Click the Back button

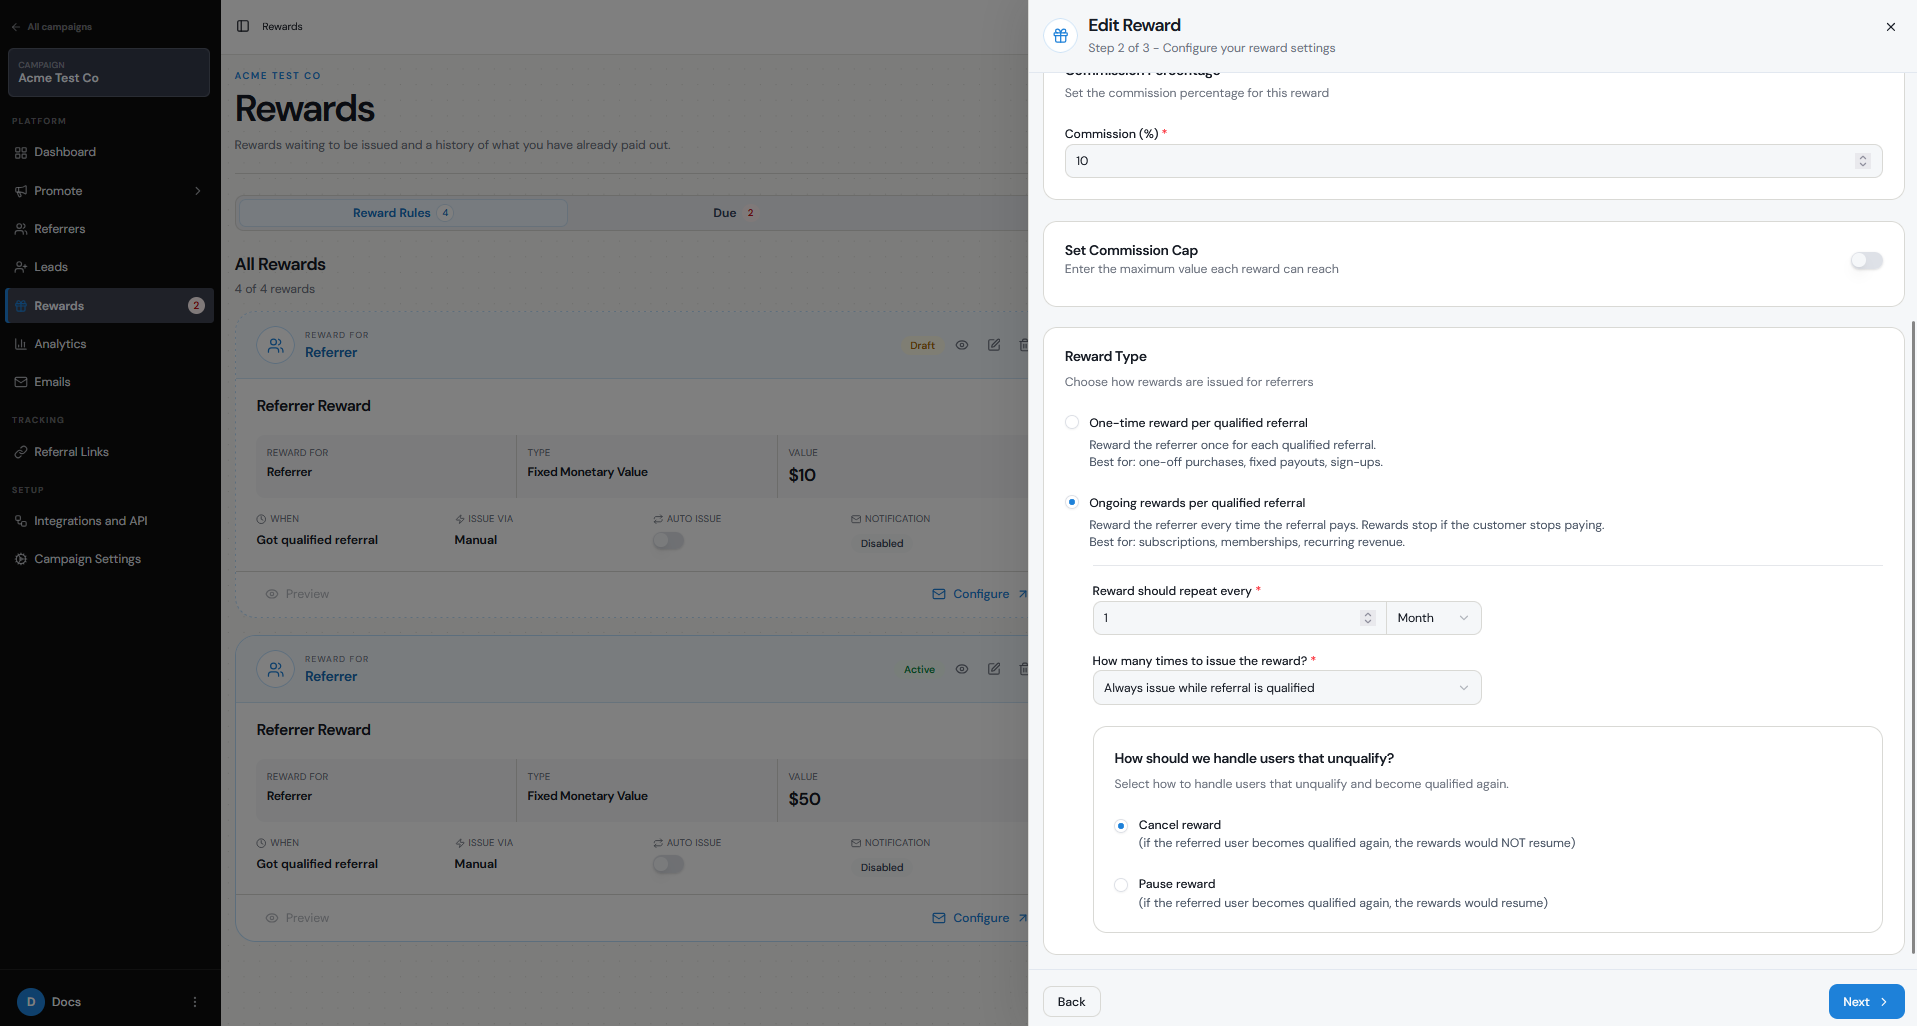pos(1071,1002)
